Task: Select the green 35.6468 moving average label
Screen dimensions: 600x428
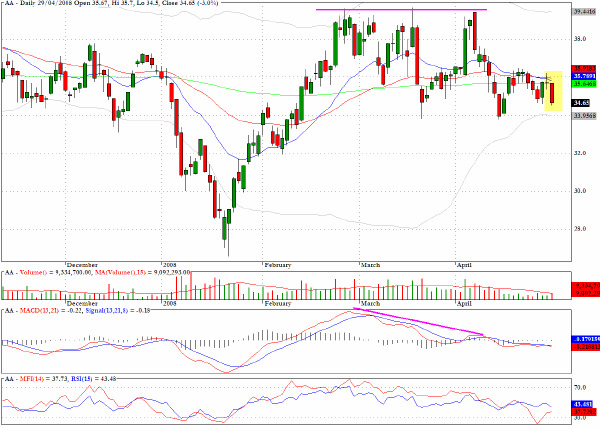Action: [x=584, y=83]
